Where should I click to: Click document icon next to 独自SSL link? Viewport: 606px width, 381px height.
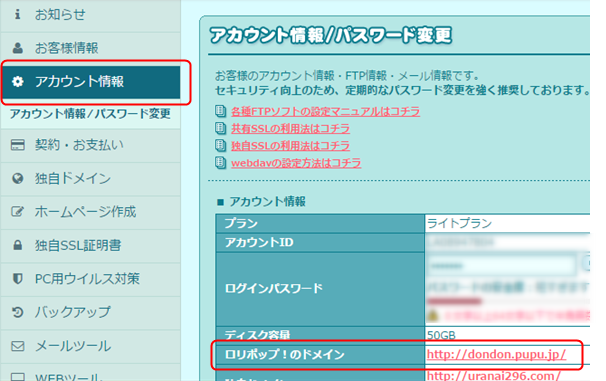tap(220, 146)
